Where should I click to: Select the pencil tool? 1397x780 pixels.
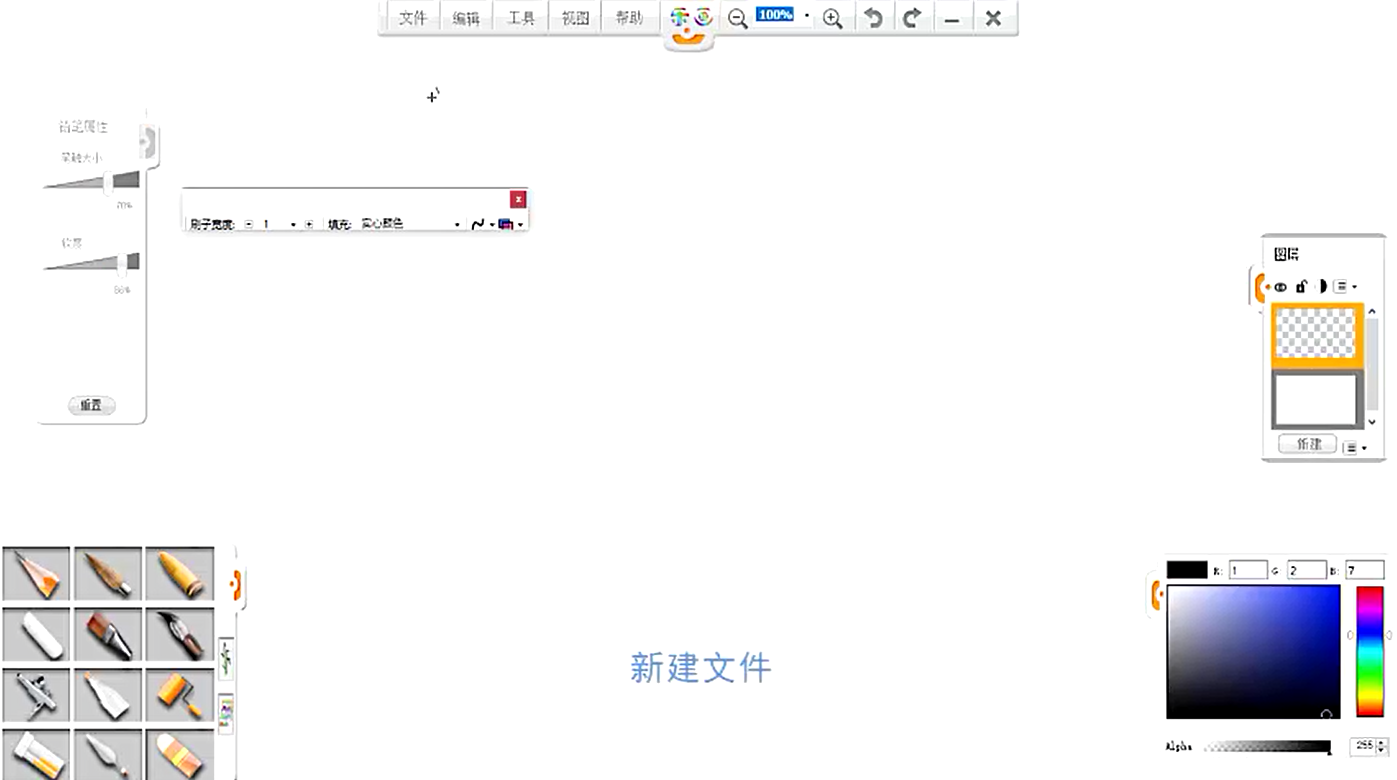(x=36, y=574)
